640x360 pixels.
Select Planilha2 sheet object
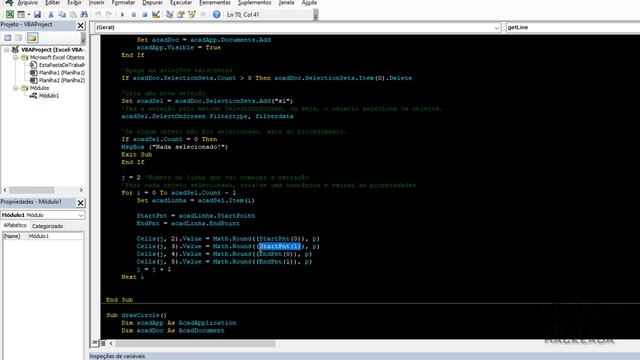62,80
